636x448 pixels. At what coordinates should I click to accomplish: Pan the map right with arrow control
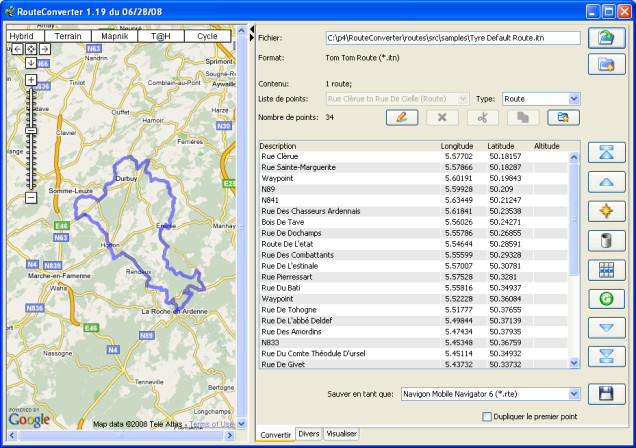pyautogui.click(x=45, y=49)
